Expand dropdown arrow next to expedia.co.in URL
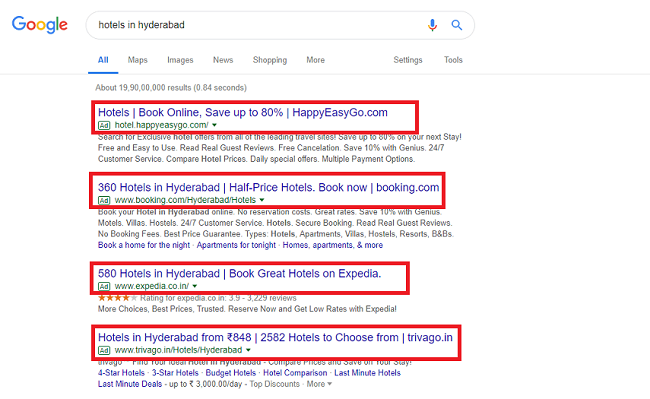The image size is (650, 399). 195,286
